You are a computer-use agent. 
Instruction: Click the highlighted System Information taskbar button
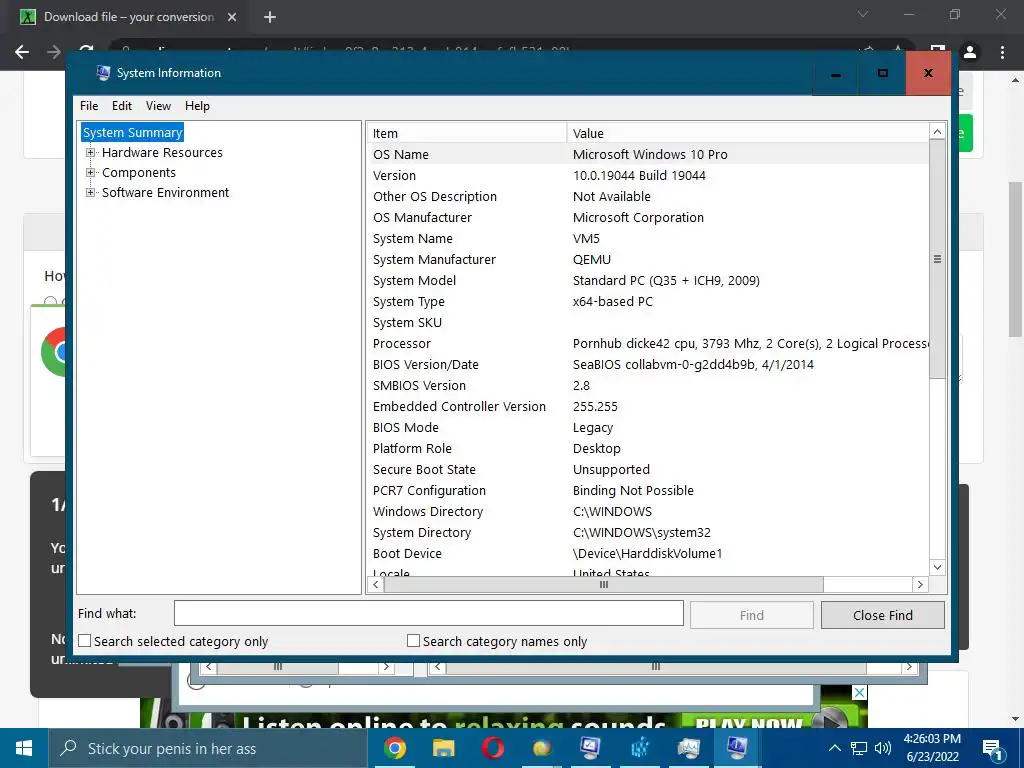click(x=737, y=748)
